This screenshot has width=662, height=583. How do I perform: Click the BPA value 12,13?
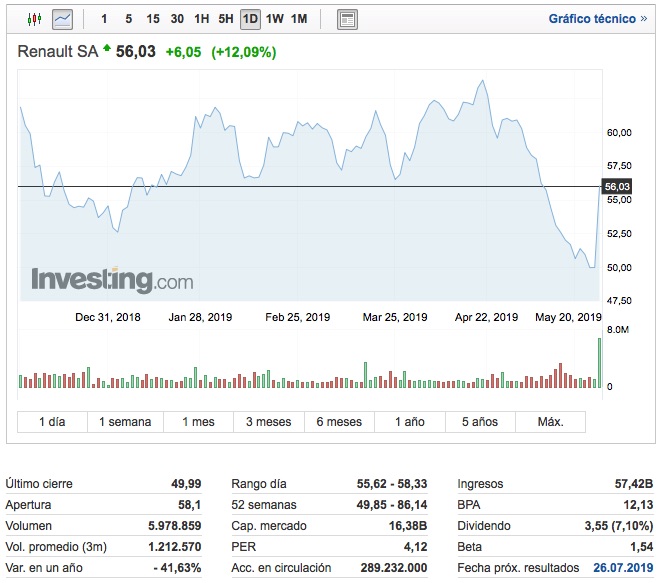click(x=638, y=504)
